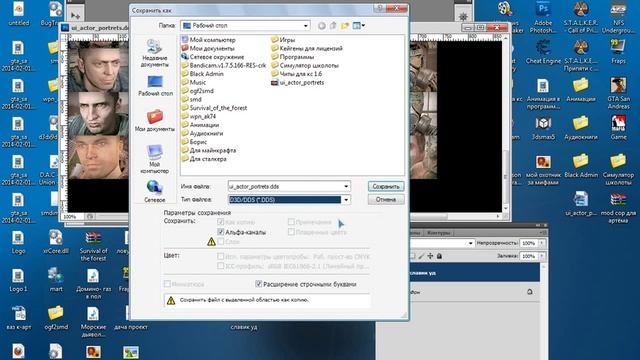Click the up one level folder icon
The width and height of the screenshot is (640, 360).
333,26
